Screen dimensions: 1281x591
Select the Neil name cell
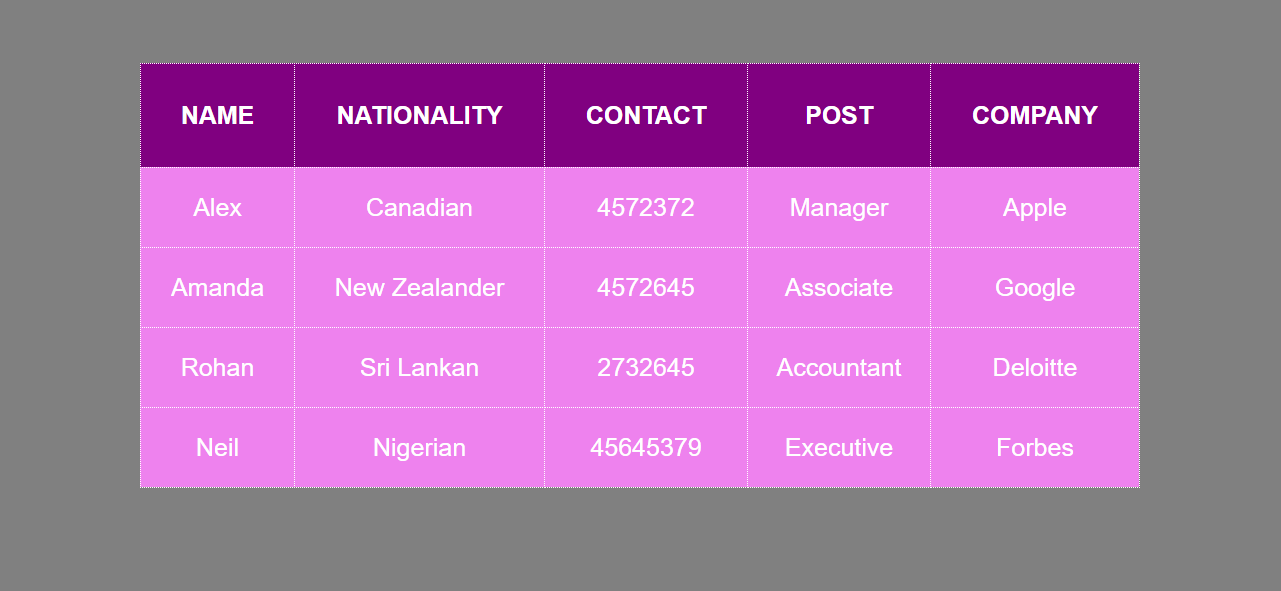(x=217, y=447)
